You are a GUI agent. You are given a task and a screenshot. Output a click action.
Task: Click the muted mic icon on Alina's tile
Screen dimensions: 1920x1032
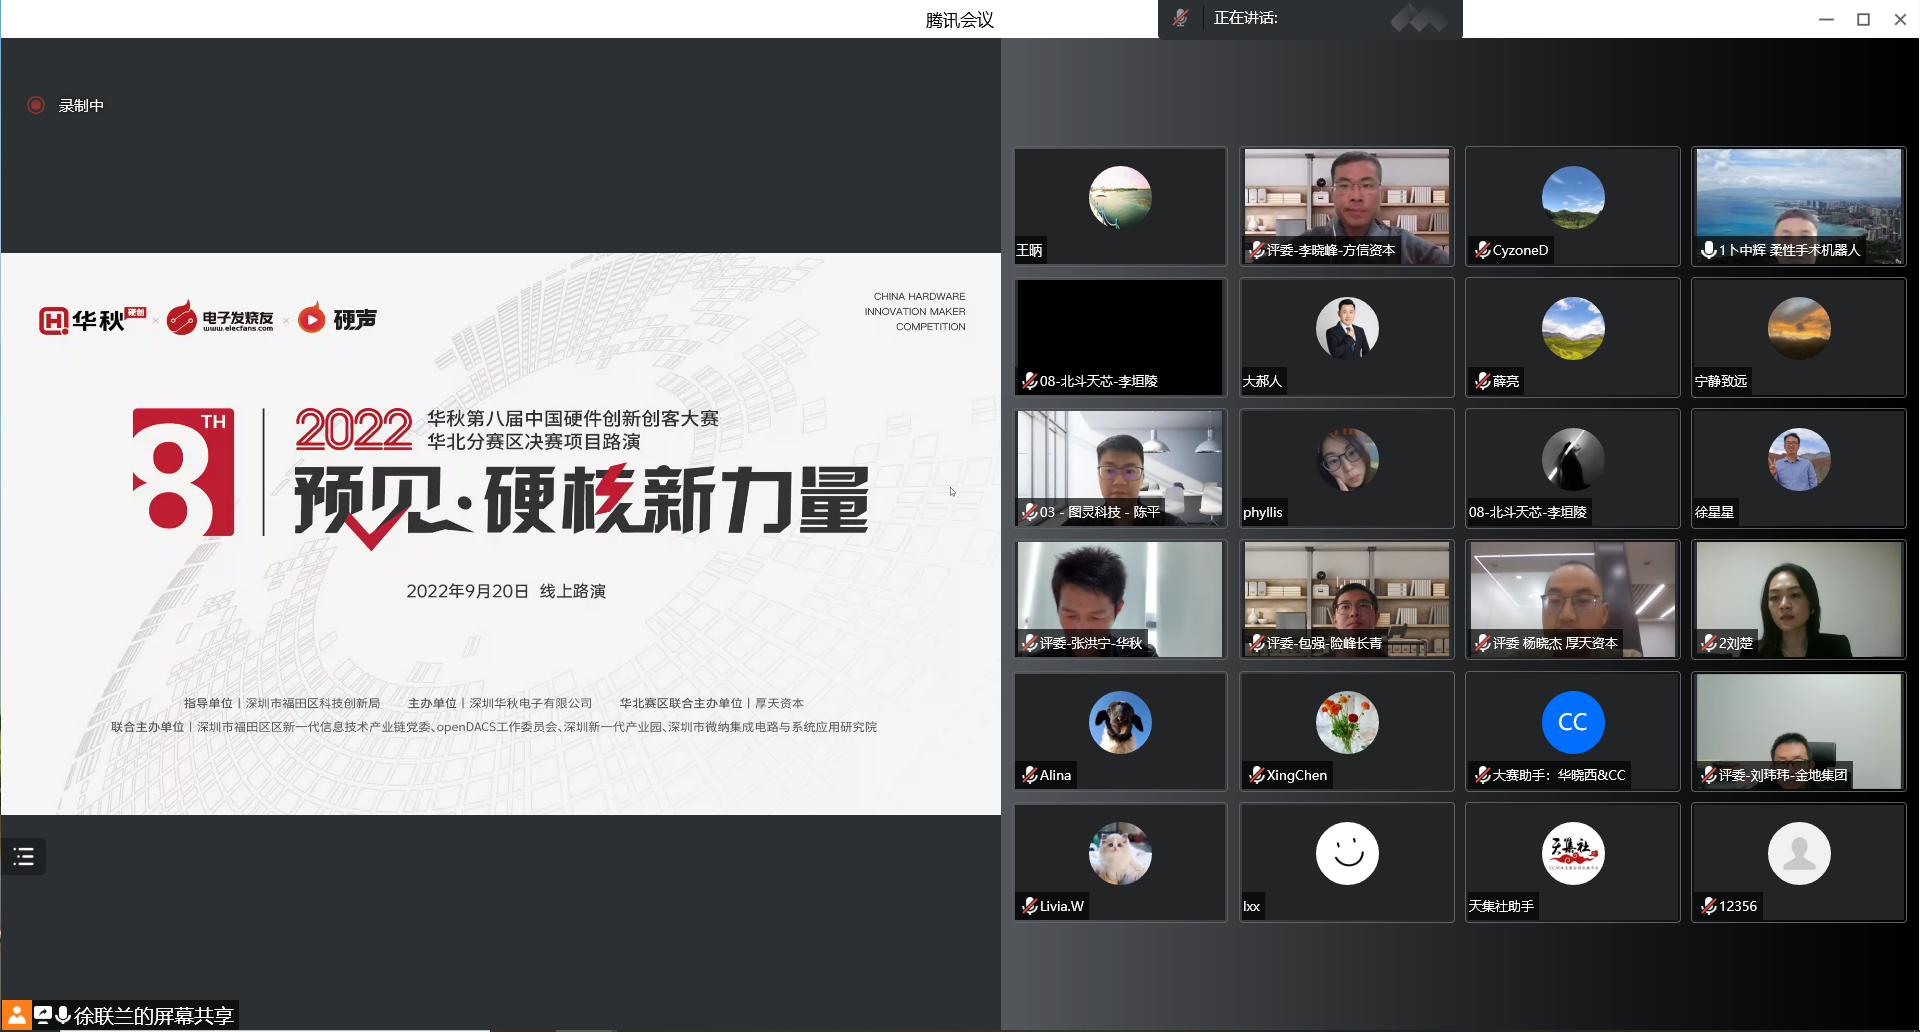(1029, 775)
